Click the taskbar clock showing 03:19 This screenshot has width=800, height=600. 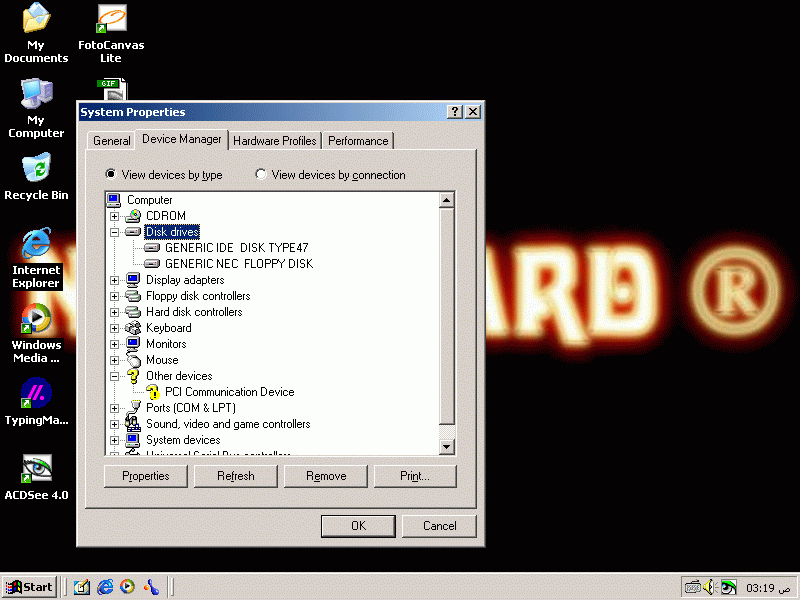point(767,588)
